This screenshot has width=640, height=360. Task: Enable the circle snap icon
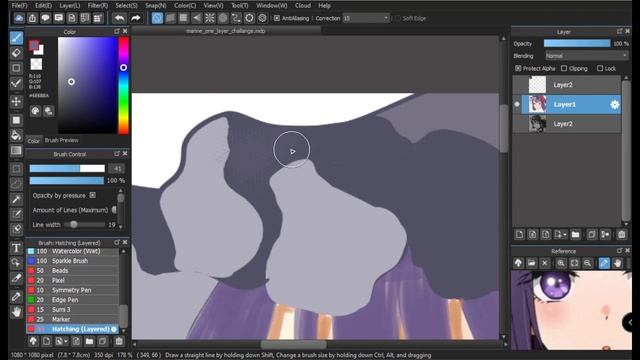223,18
